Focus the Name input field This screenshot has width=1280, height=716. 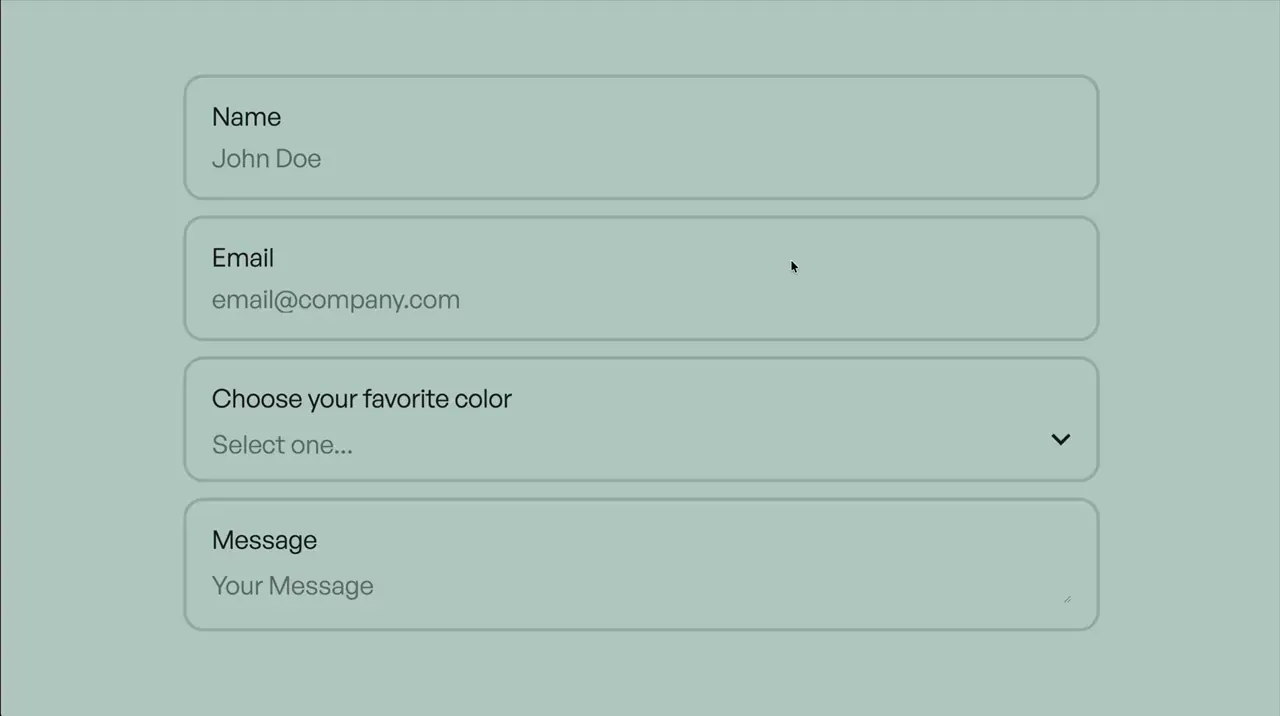[x=640, y=159]
